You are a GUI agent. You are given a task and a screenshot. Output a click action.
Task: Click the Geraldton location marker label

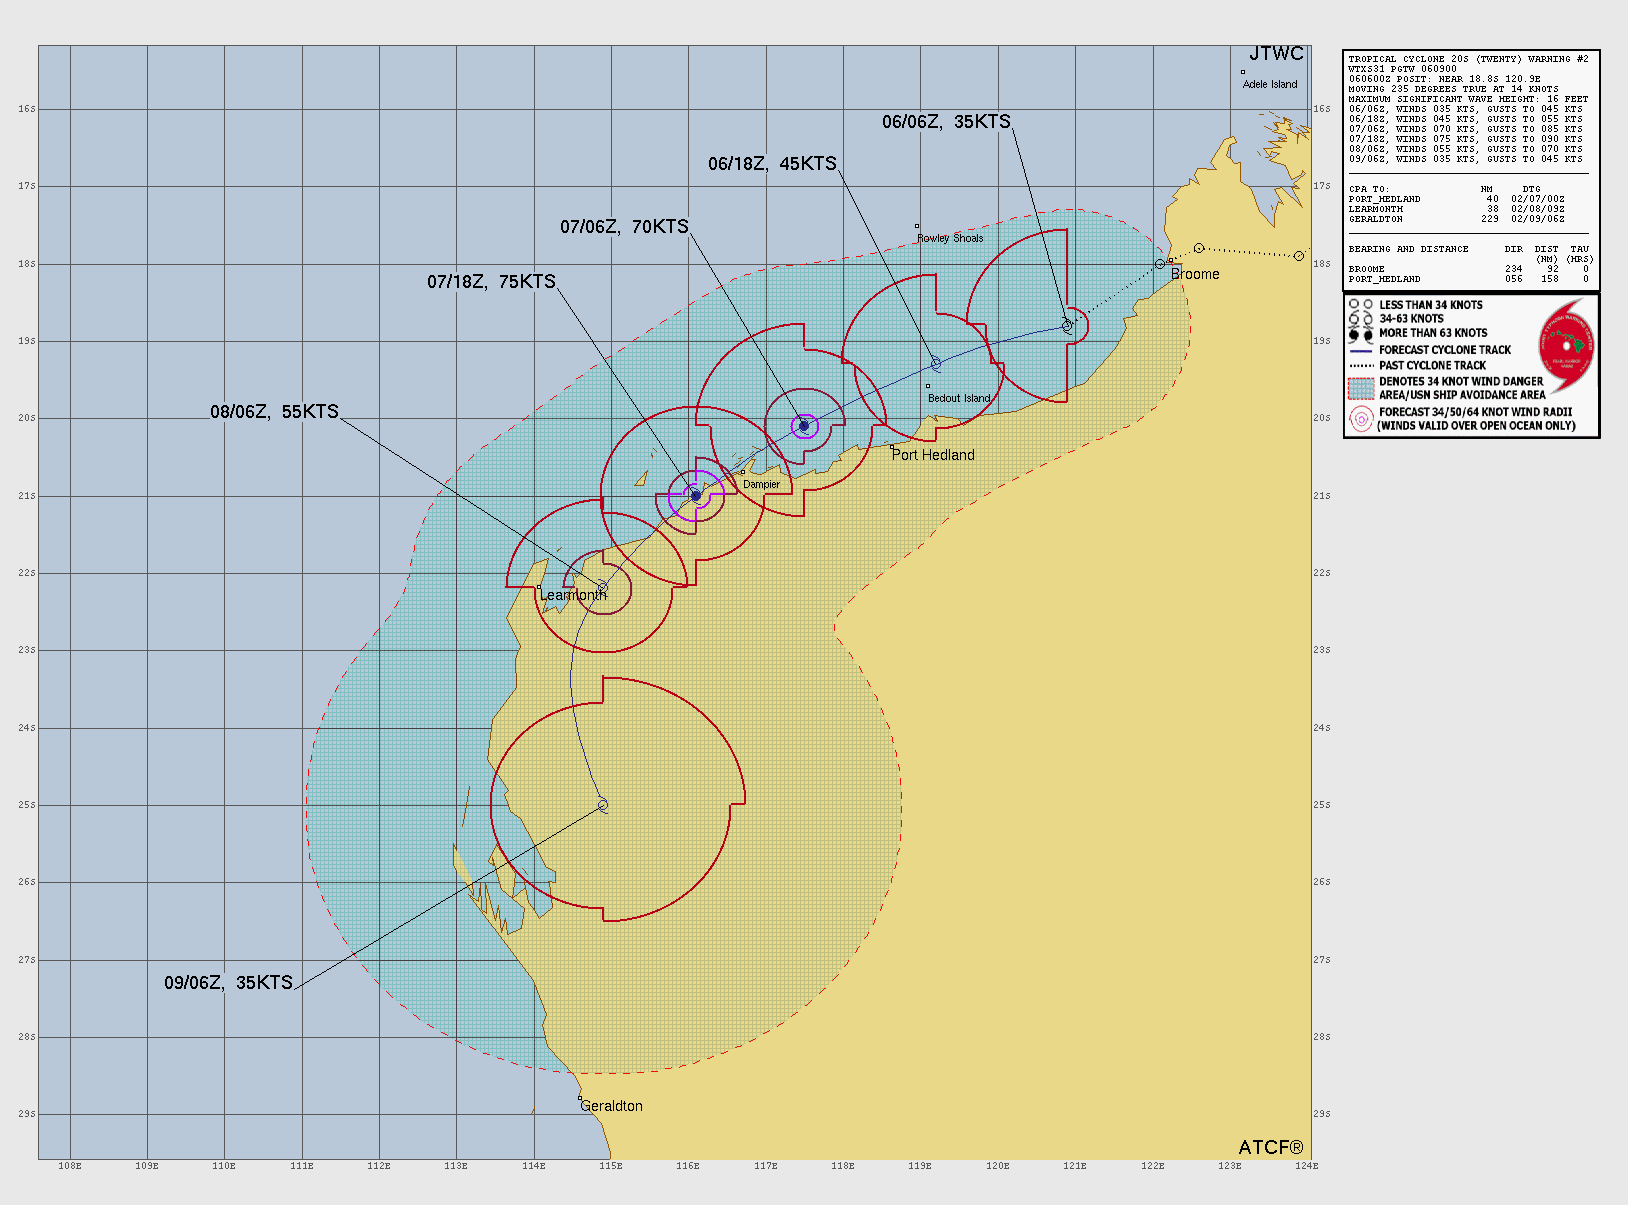coord(611,1106)
